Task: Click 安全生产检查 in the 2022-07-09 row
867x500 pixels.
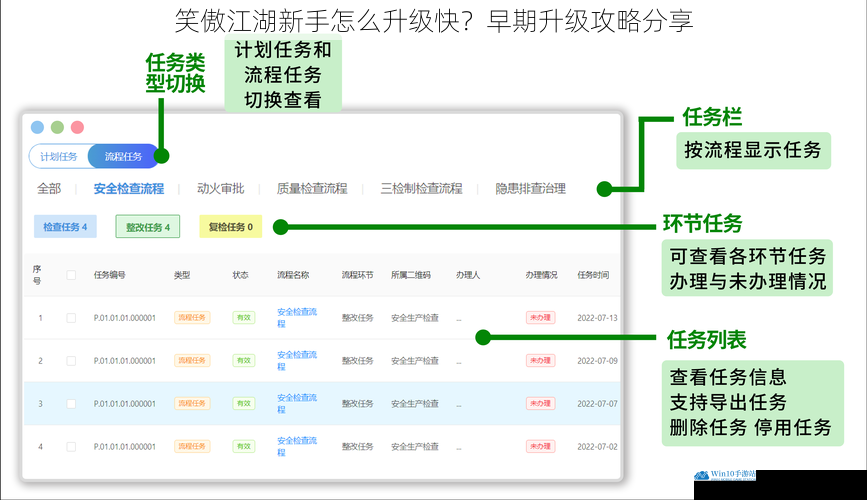Action: pyautogui.click(x=415, y=361)
